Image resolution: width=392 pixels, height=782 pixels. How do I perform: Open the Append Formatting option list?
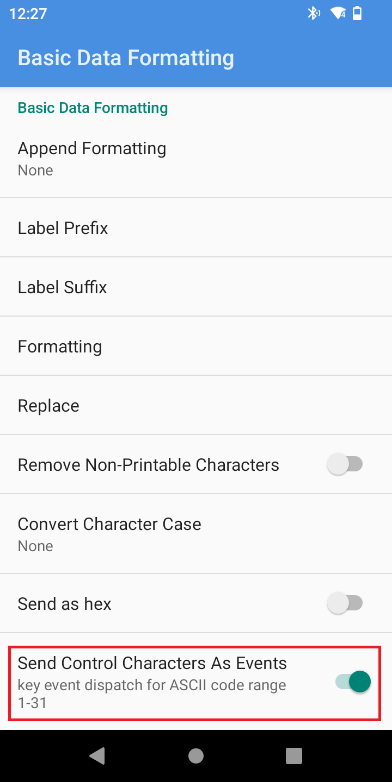[196, 158]
